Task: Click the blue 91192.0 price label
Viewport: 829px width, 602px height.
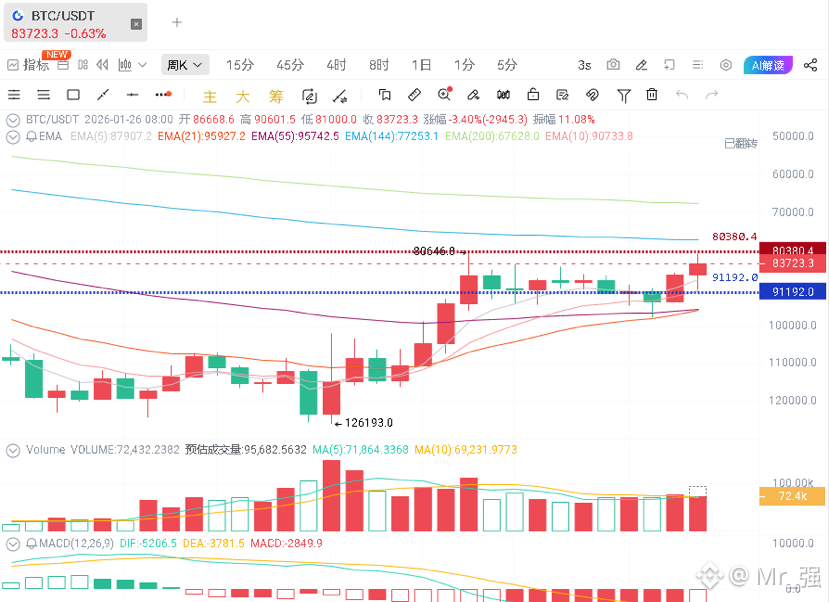Action: 793,292
